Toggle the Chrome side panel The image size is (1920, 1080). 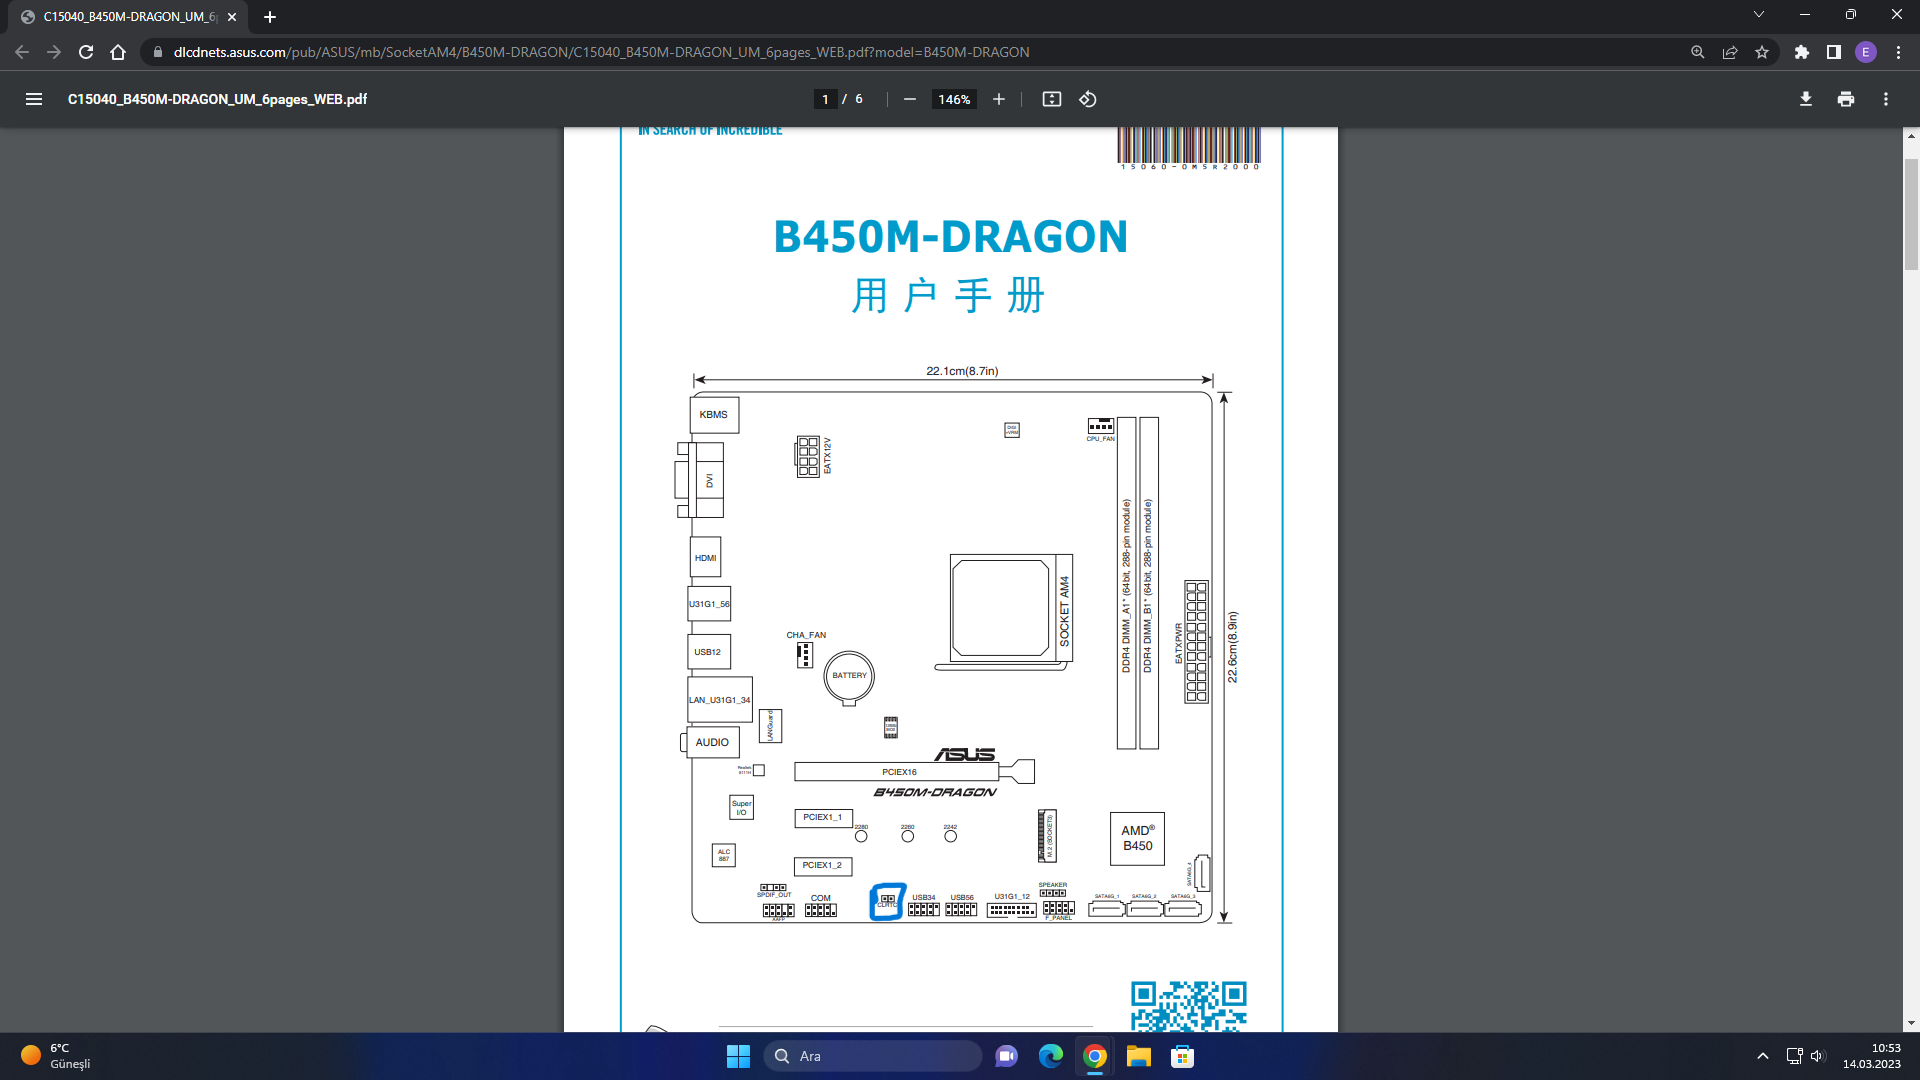[1833, 52]
